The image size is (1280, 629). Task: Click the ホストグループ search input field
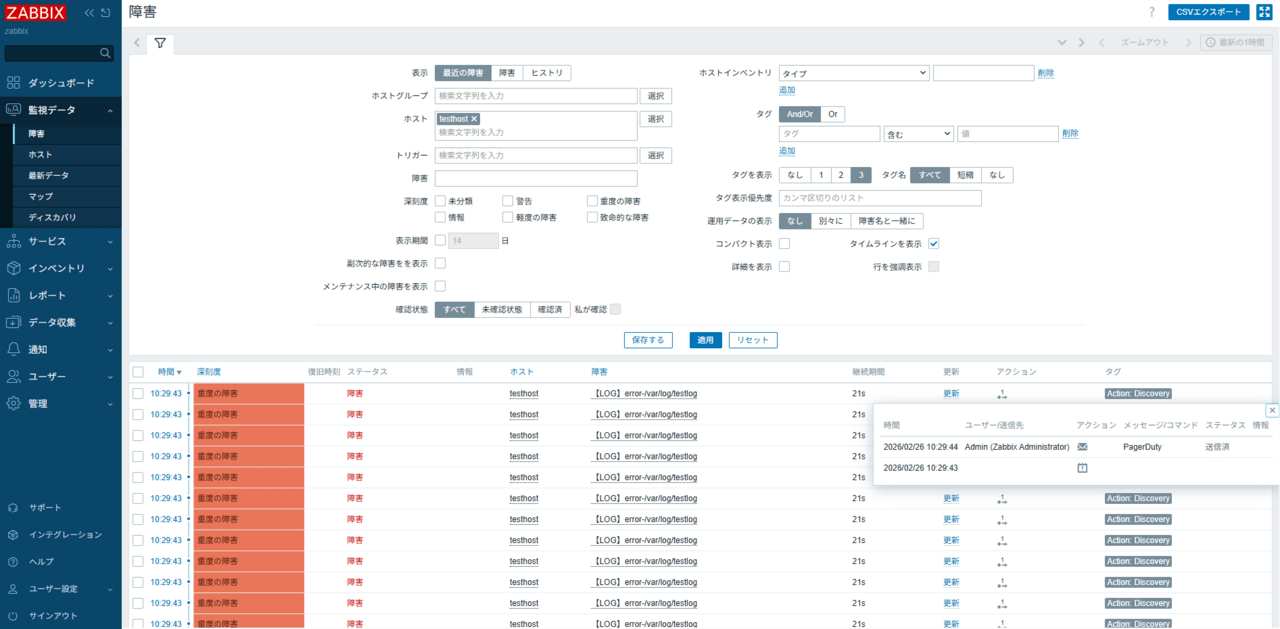(536, 96)
